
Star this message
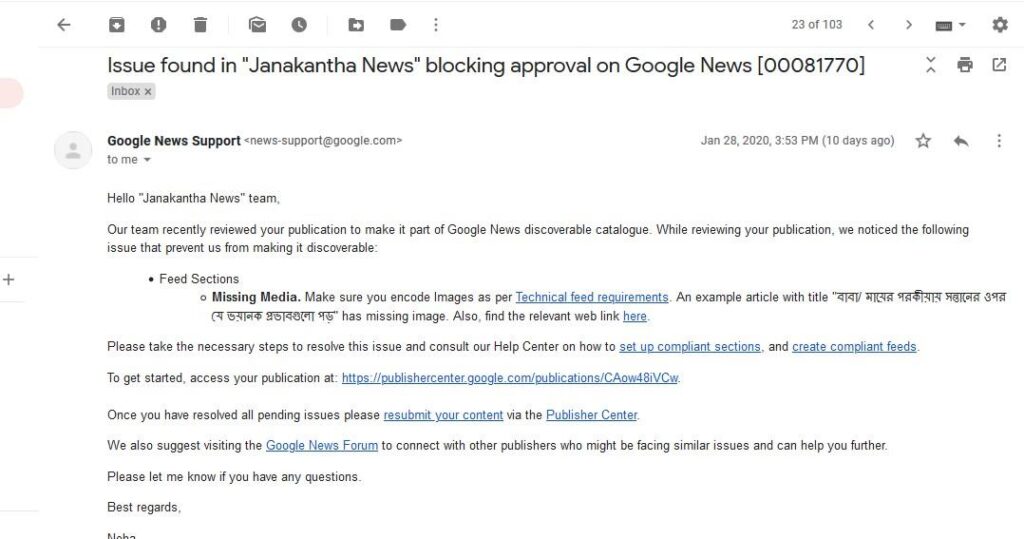[x=923, y=140]
